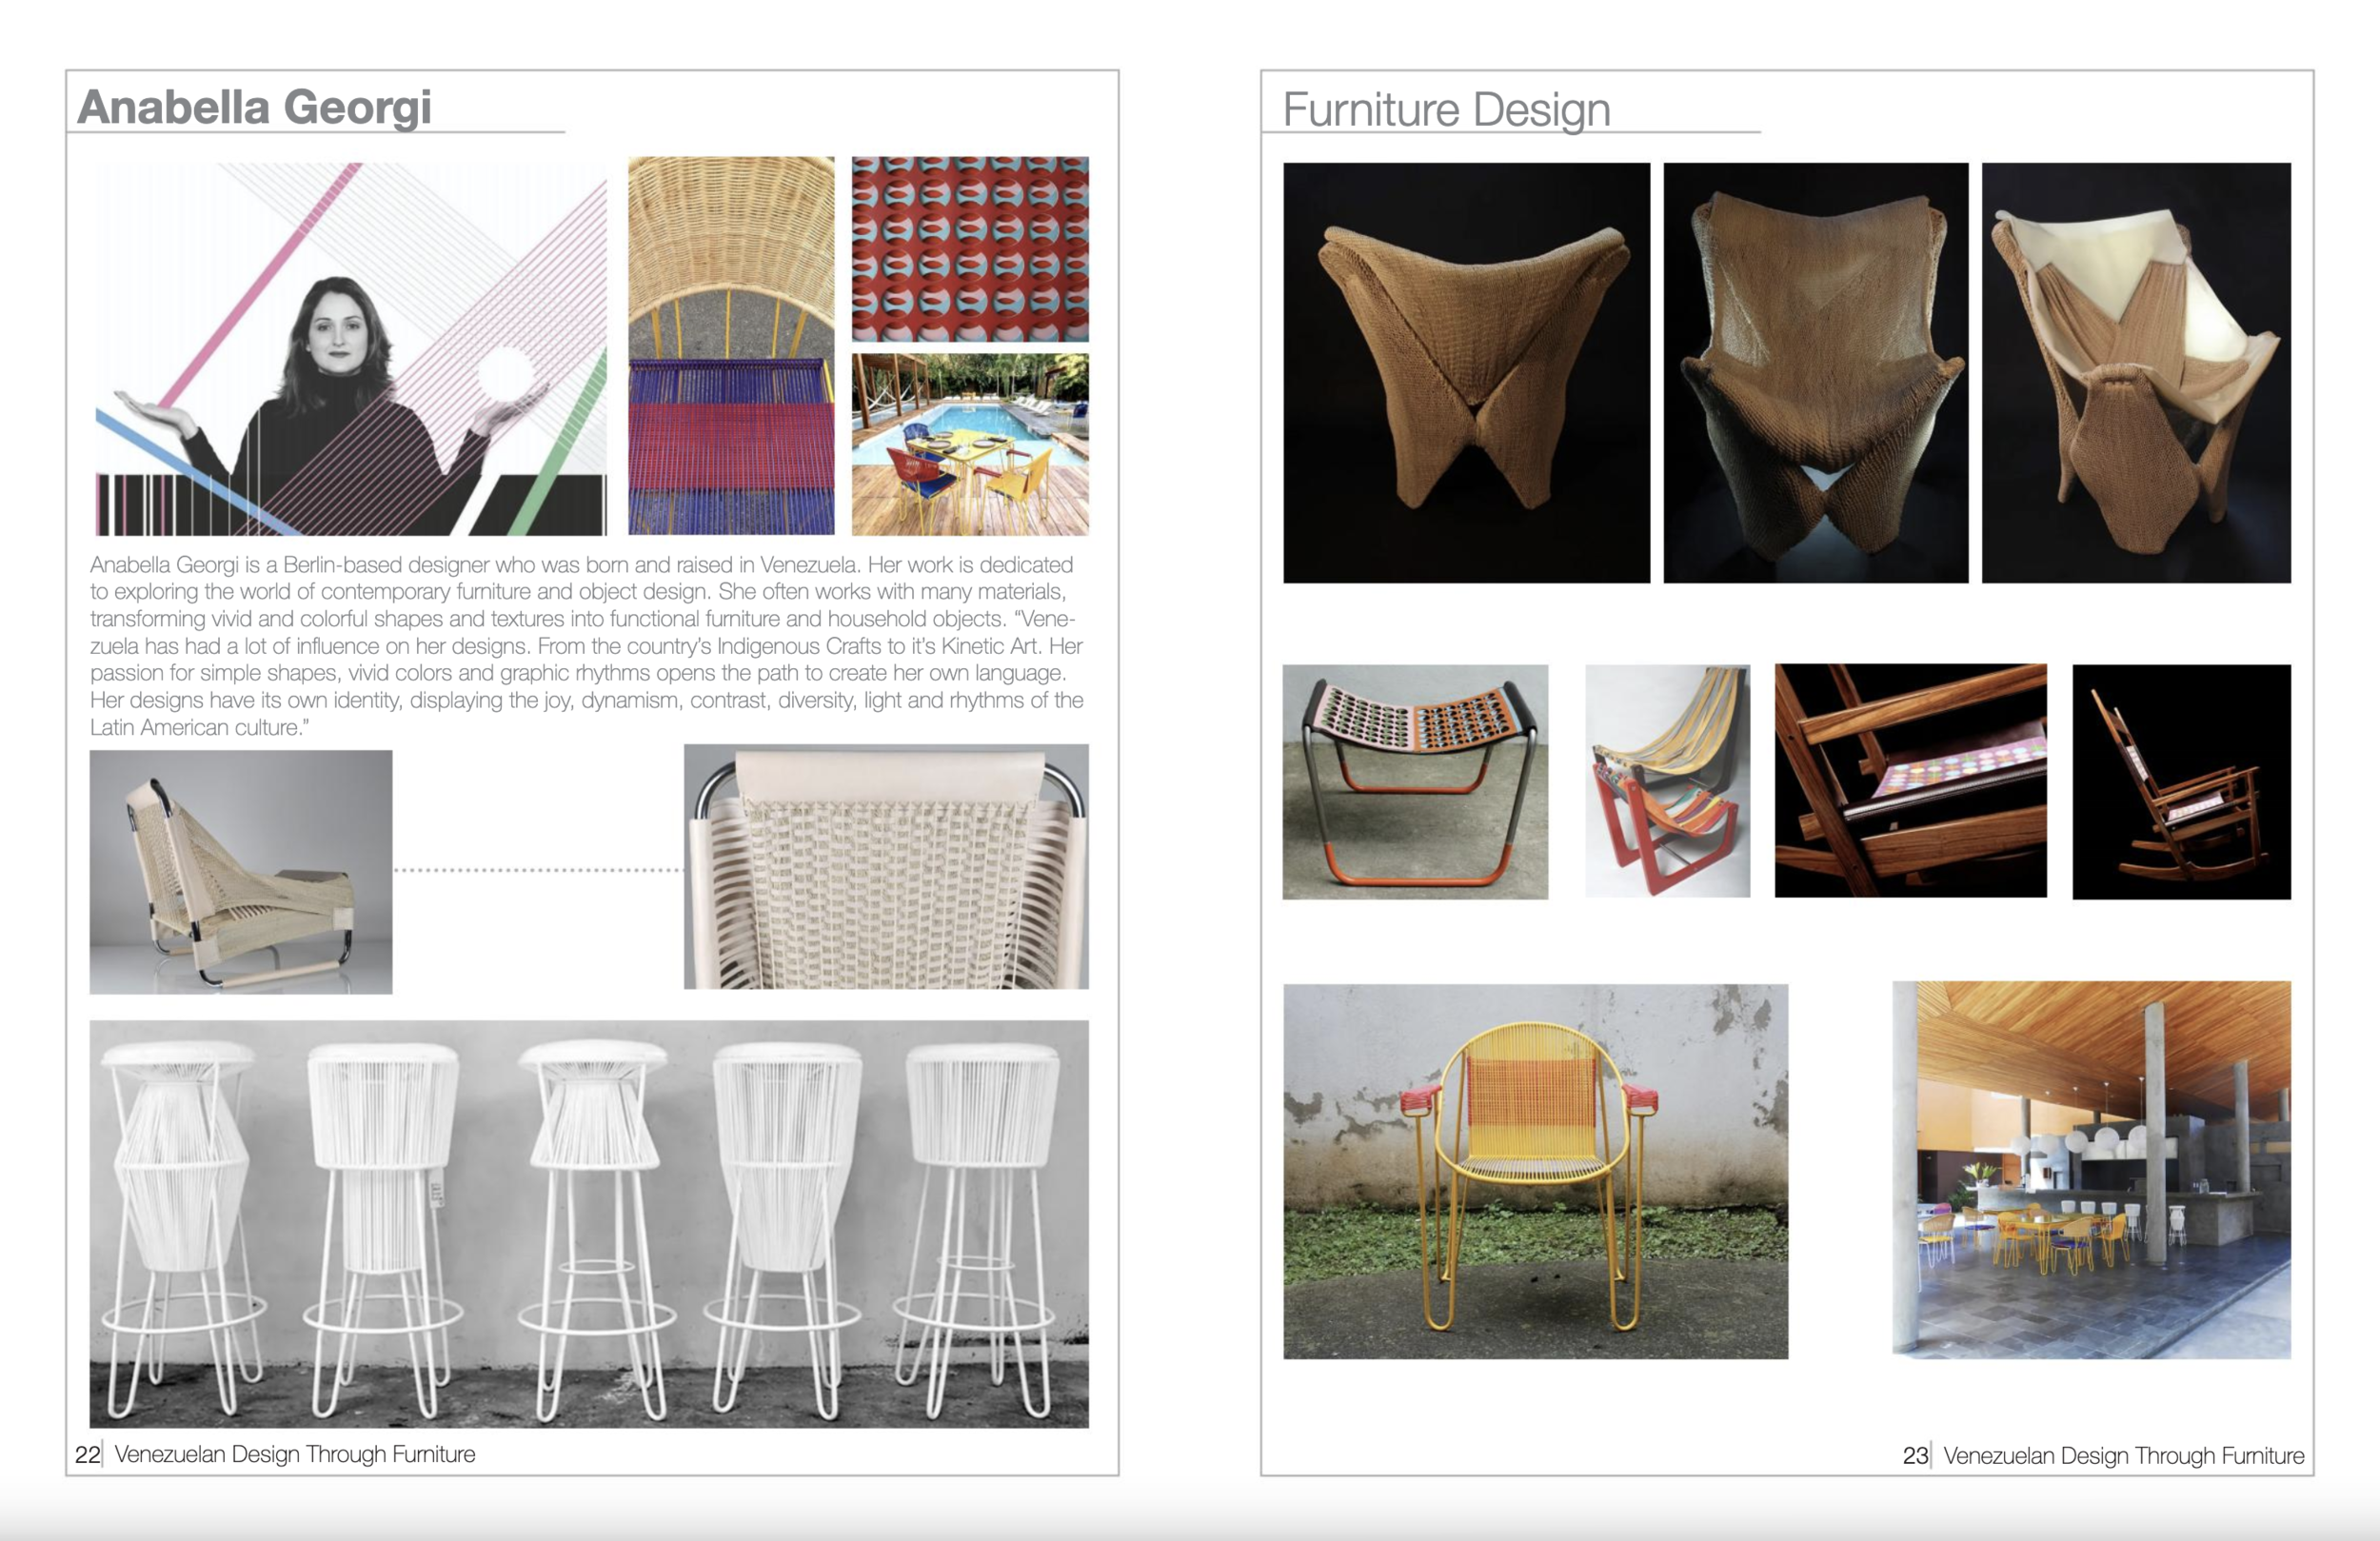
Task: Click the page 22 'Venezuelan Design Through Furniture' footer
Action: click(x=295, y=1454)
